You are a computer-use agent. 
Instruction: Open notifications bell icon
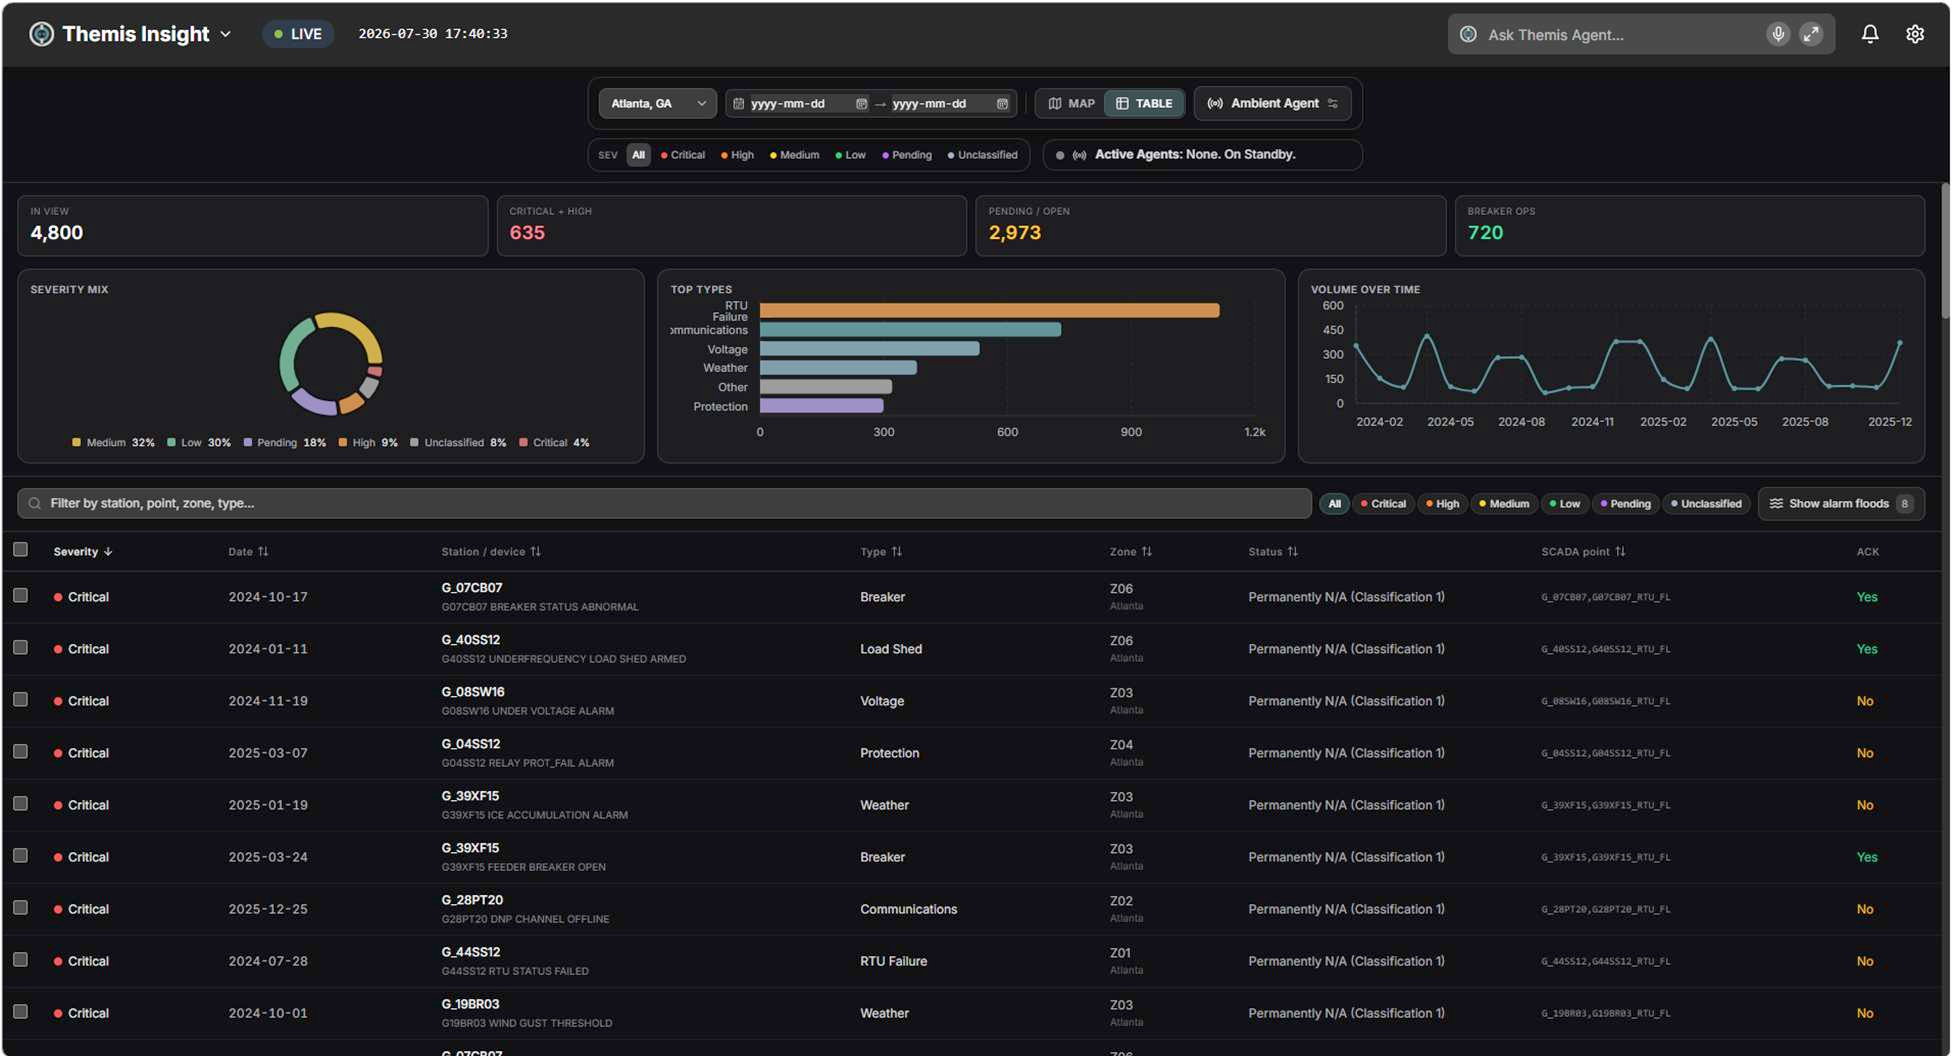[x=1870, y=34]
